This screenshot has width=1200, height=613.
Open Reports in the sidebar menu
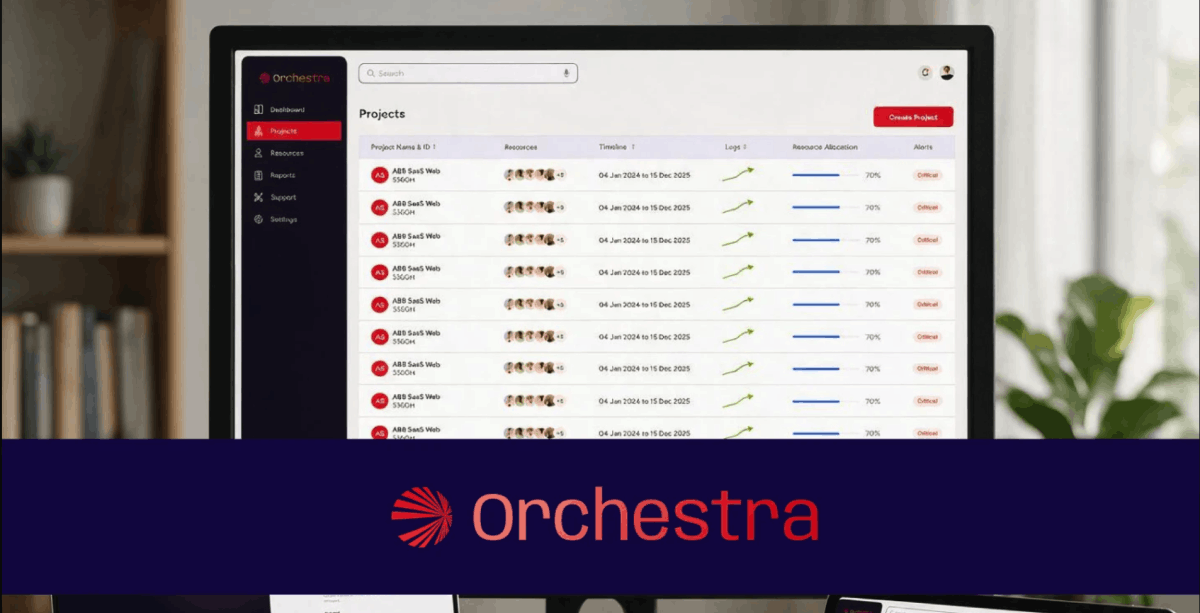[x=294, y=175]
